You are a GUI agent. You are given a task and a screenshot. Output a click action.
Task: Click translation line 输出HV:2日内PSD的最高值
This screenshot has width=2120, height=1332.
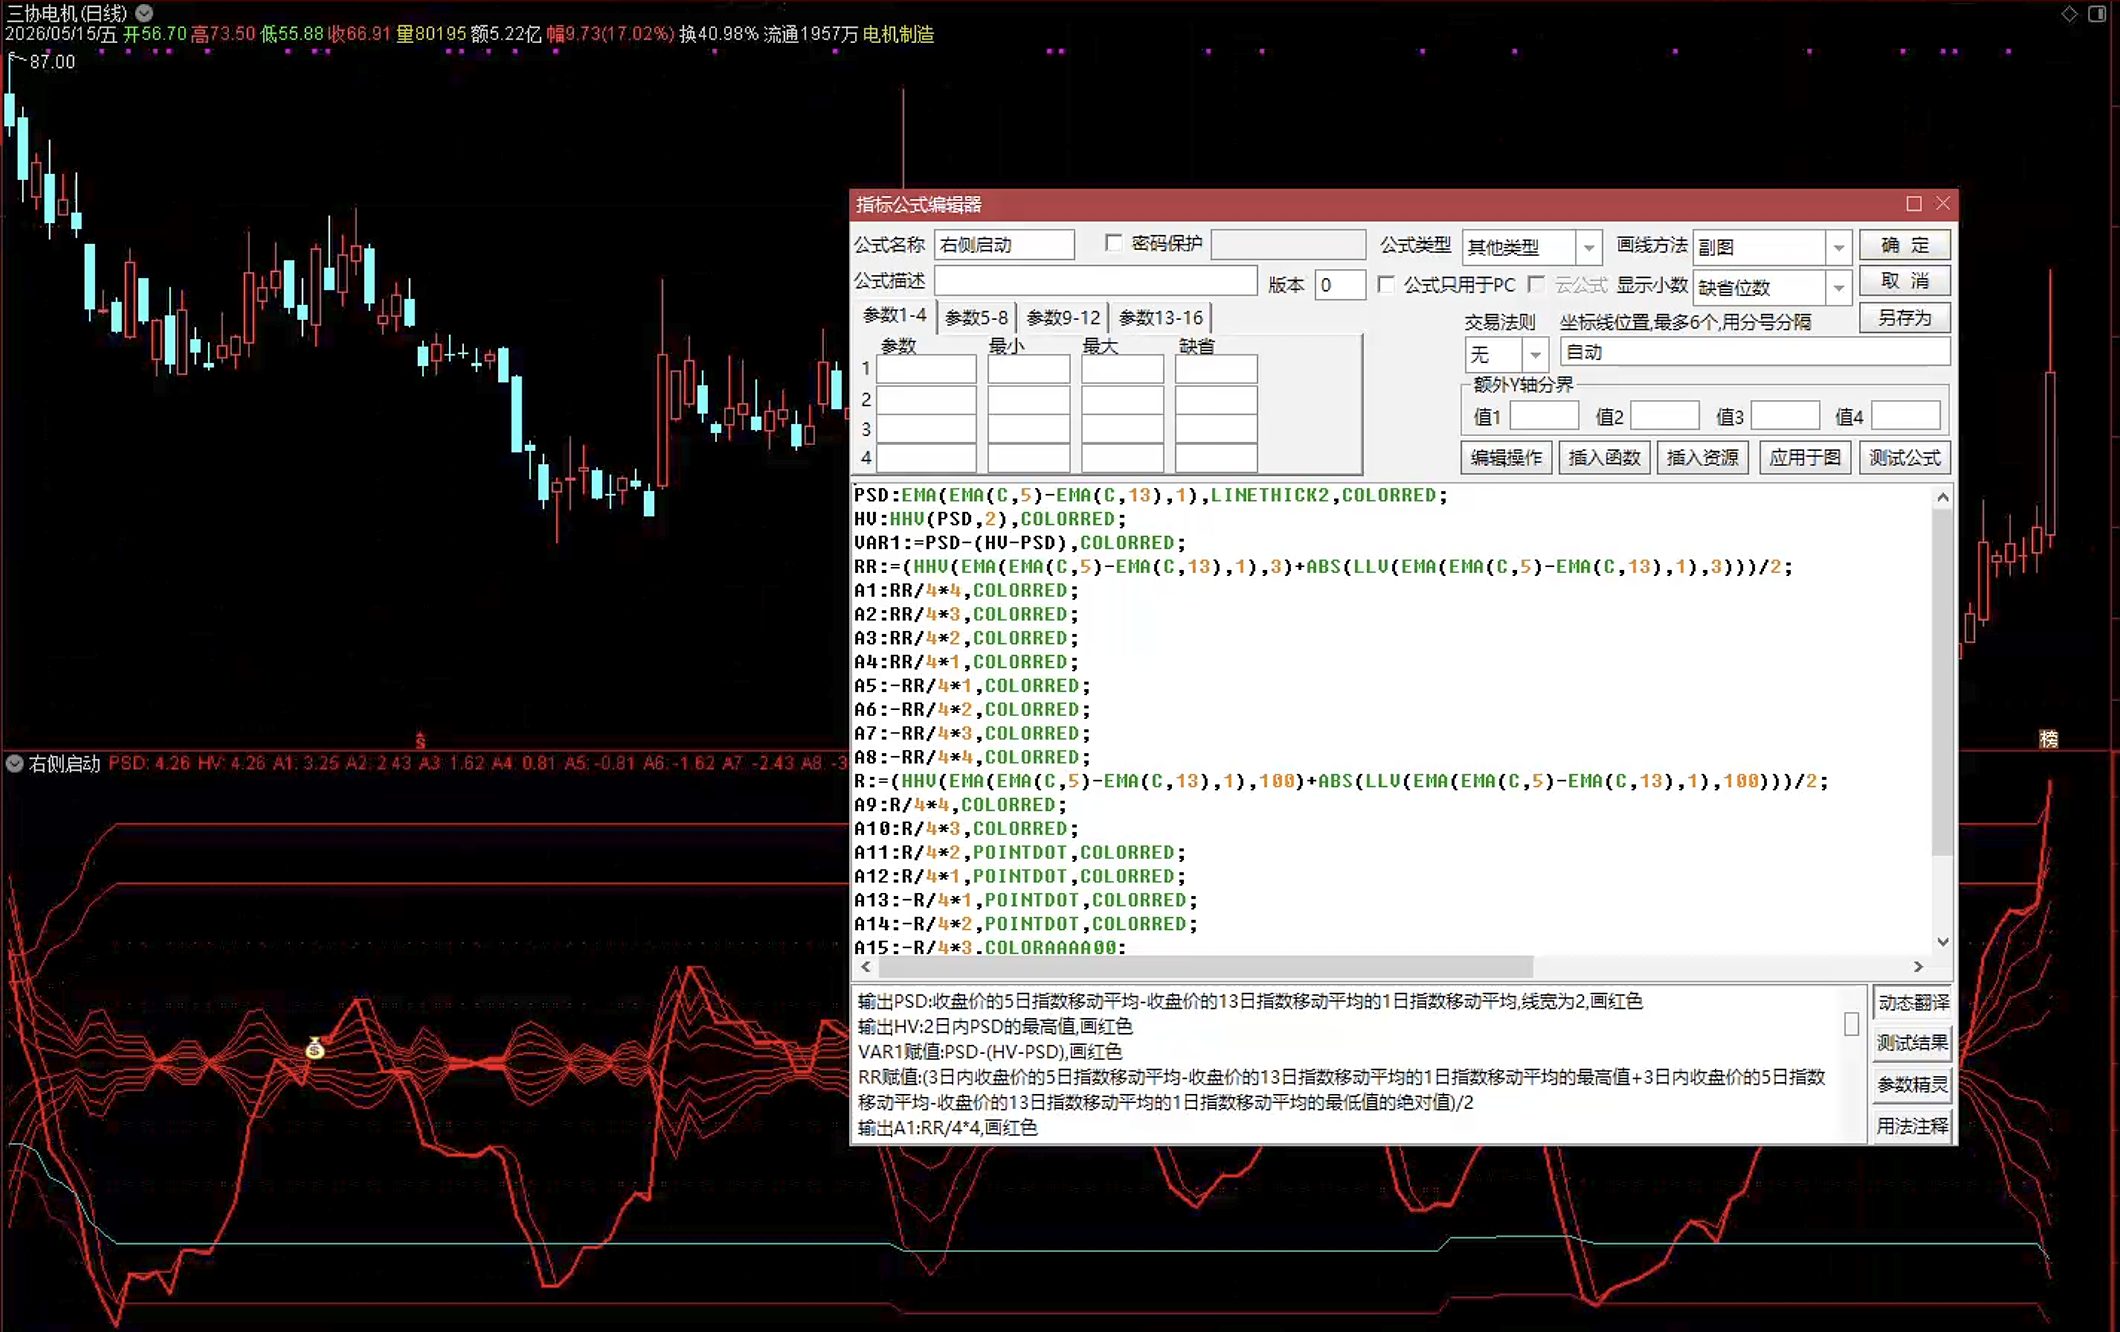[x=995, y=1026]
